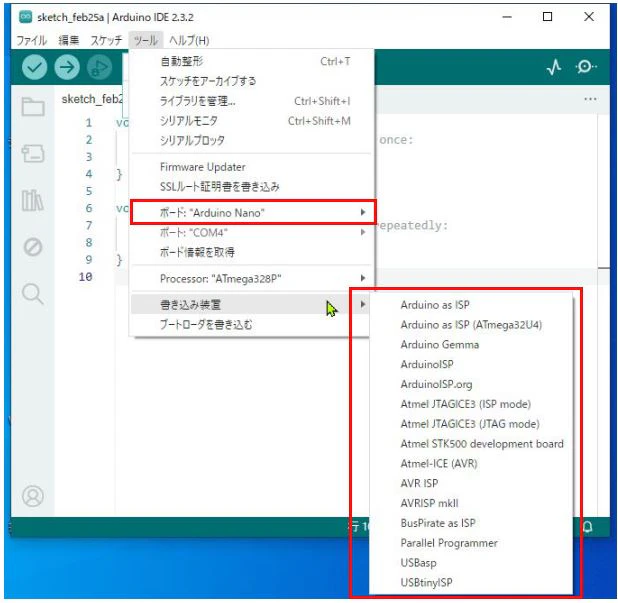Viewport: 618px width, 603px height.
Task: Choose ArduinoISP.org programmer
Action: point(471,384)
